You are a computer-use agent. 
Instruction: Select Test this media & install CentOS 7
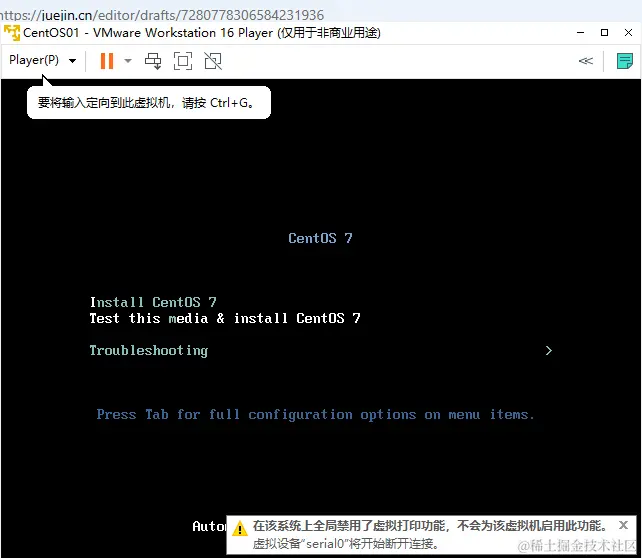[225, 318]
